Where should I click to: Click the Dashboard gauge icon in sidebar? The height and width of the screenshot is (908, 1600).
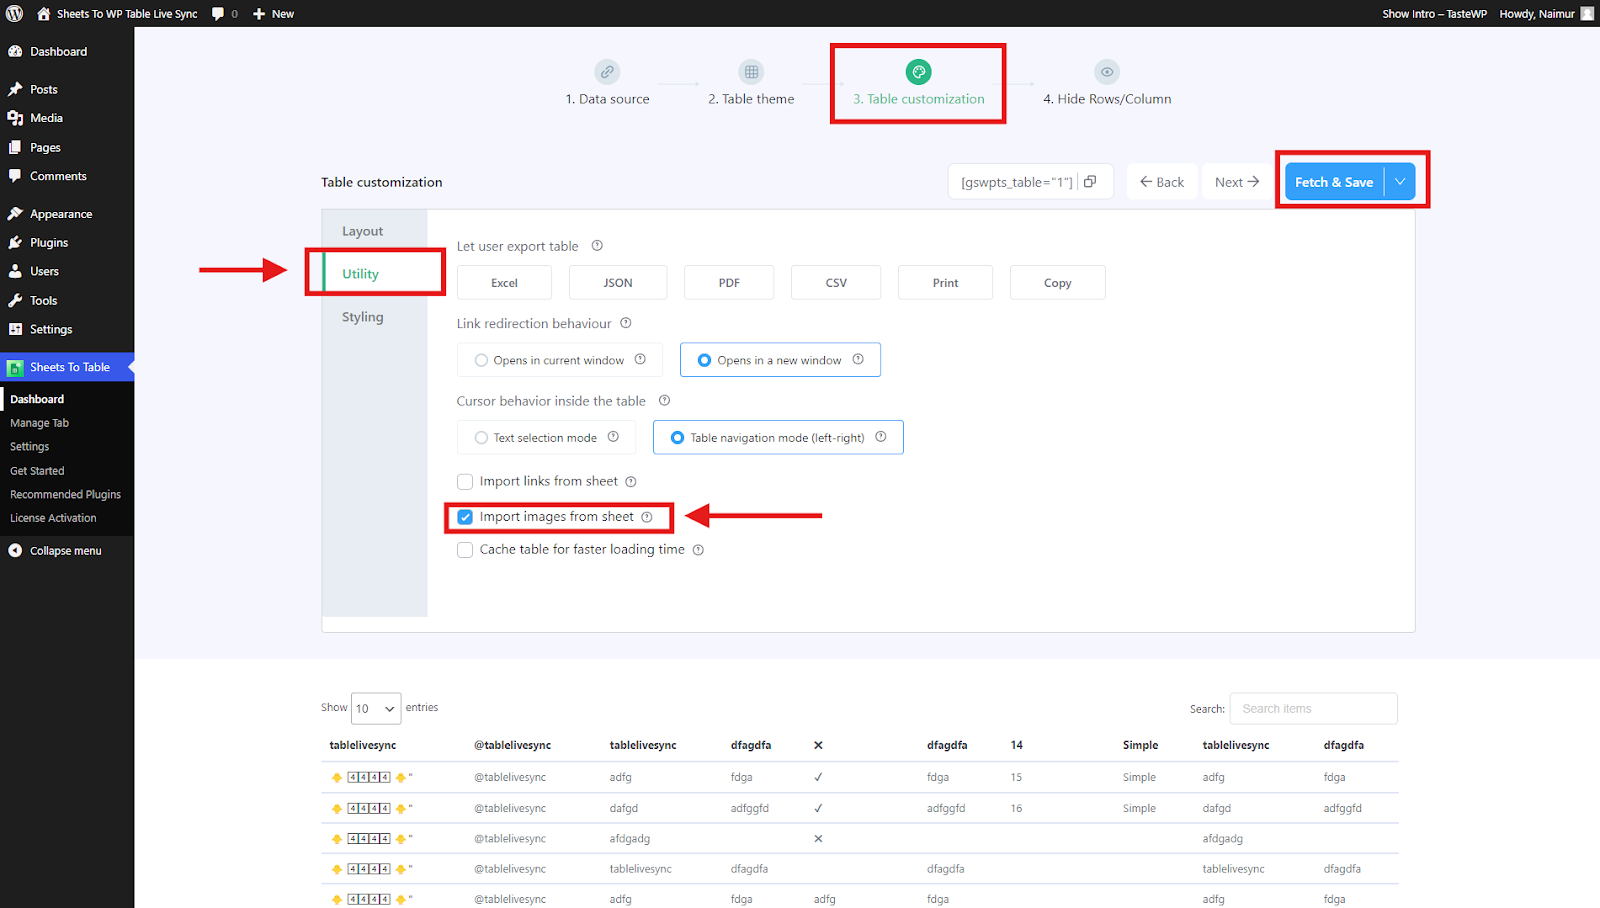[15, 51]
